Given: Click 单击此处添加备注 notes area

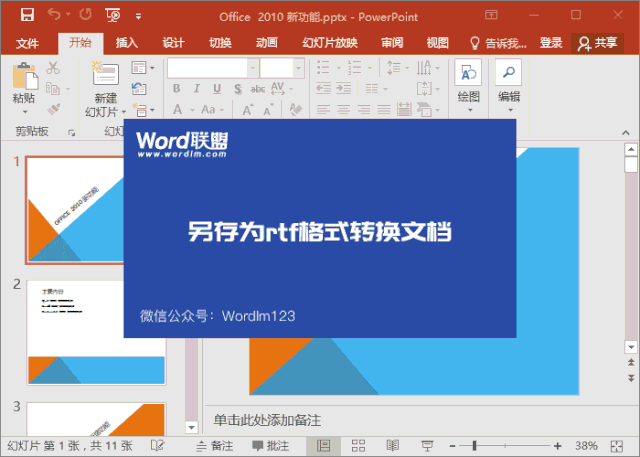Looking at the screenshot, I should 267,420.
